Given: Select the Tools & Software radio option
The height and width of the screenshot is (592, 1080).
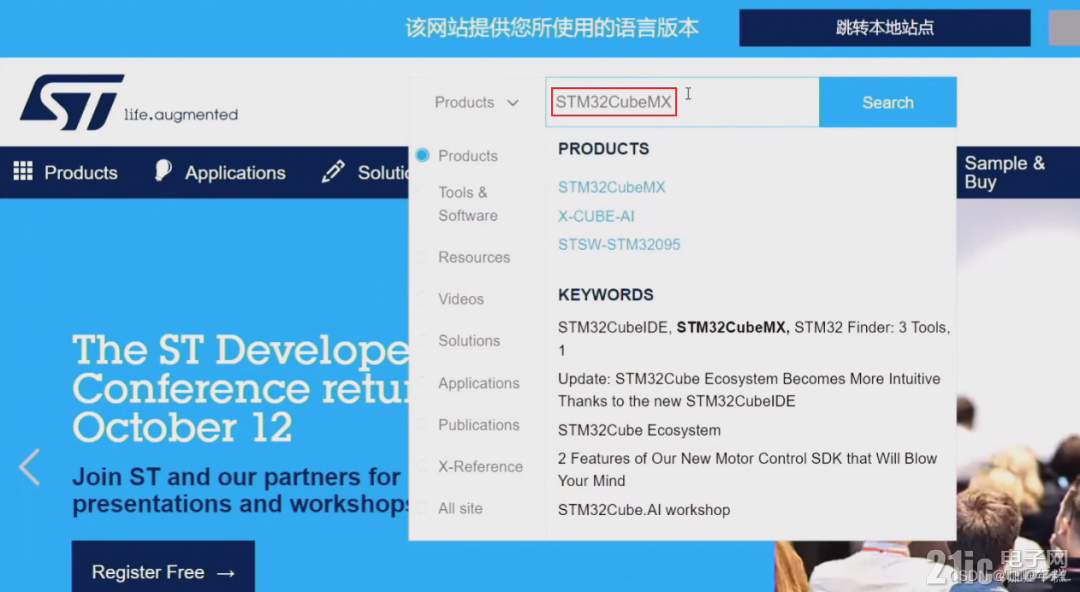Looking at the screenshot, I should (422, 192).
